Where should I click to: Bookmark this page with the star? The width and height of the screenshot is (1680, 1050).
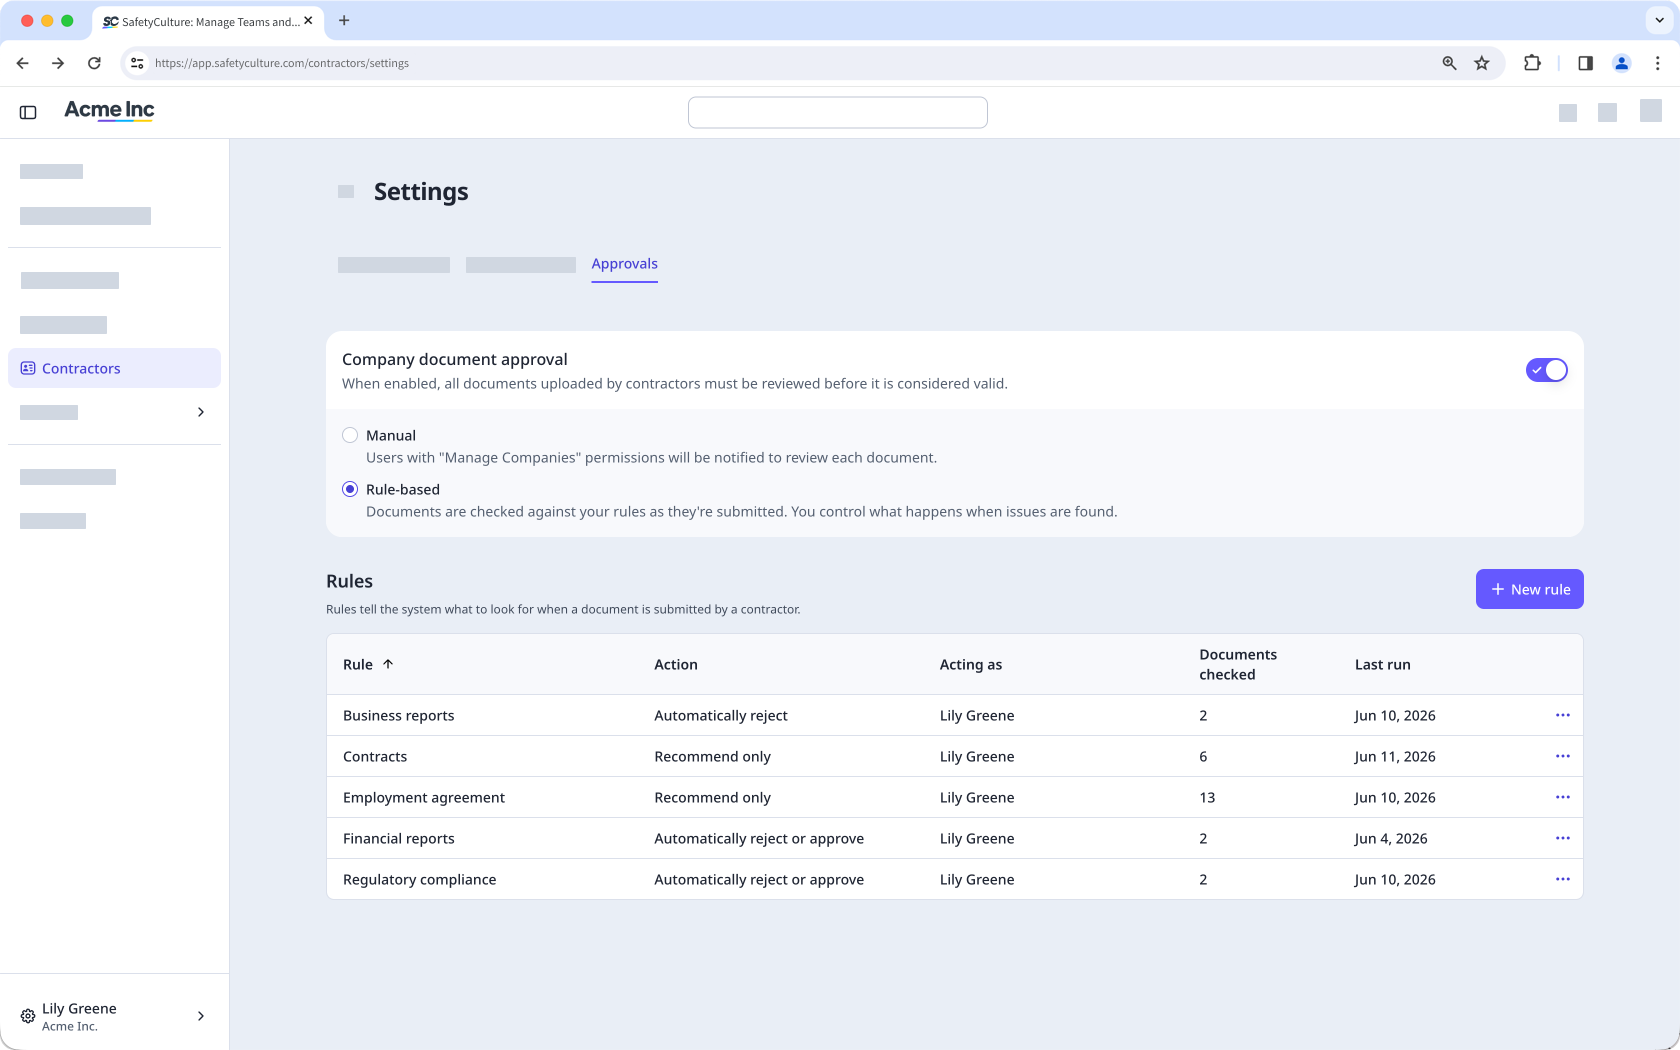tap(1482, 63)
